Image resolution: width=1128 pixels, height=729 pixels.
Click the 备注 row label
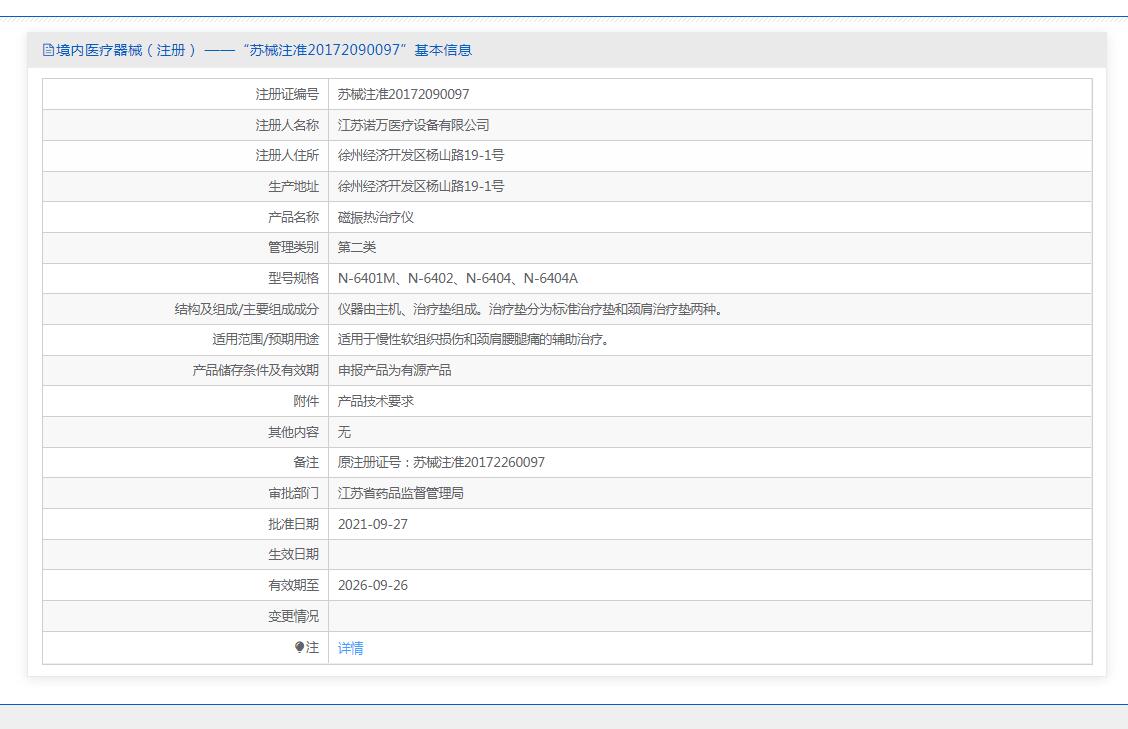click(306, 463)
